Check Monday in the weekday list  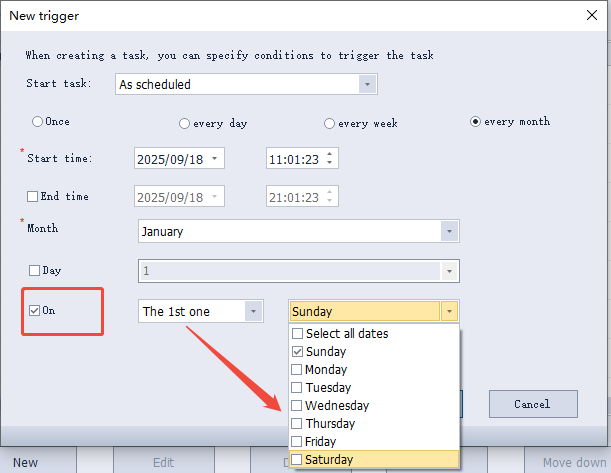(297, 370)
